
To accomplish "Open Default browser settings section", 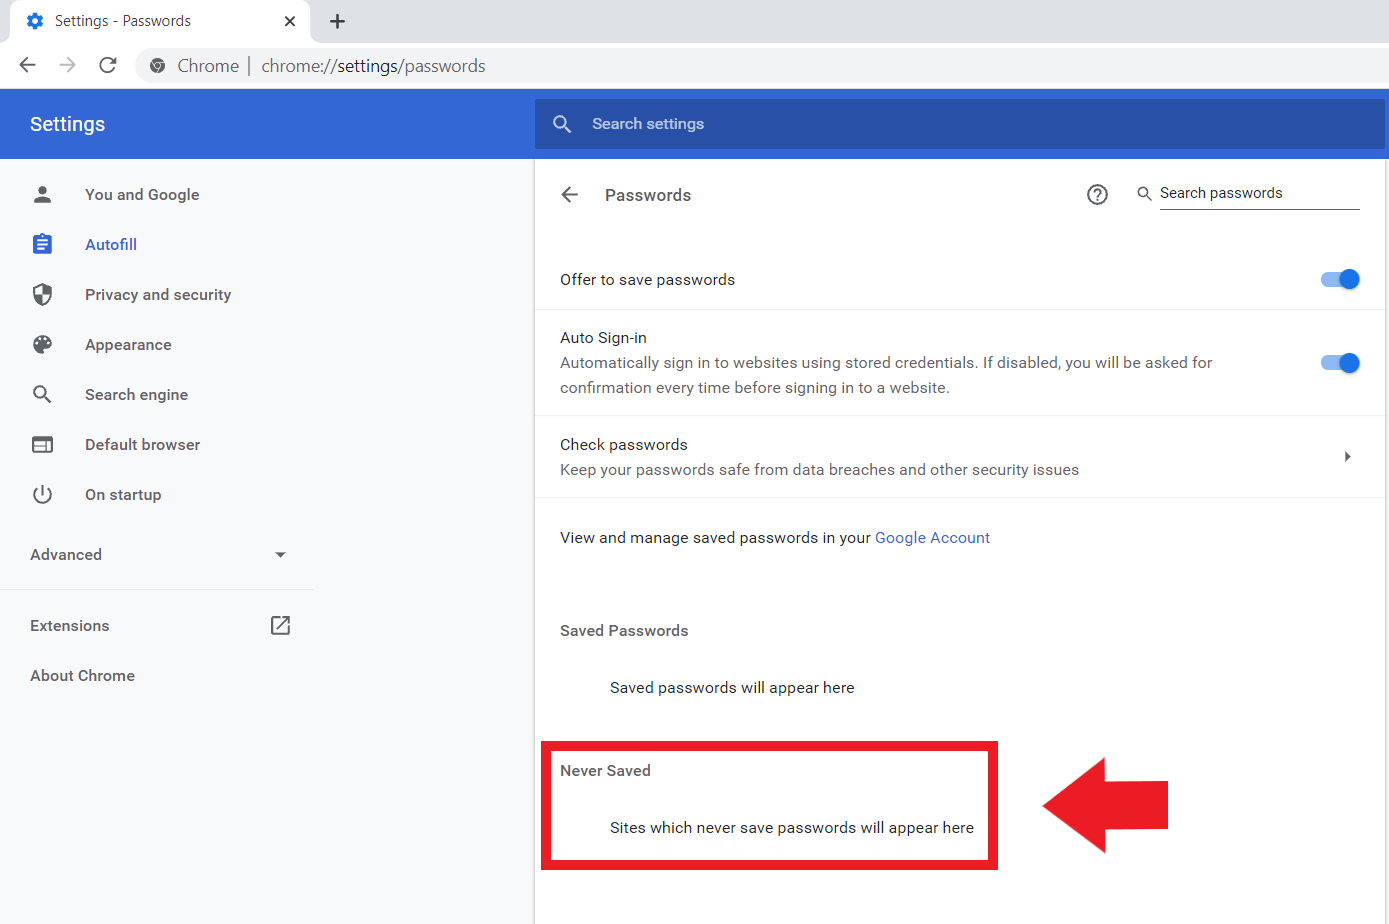I will click(142, 444).
